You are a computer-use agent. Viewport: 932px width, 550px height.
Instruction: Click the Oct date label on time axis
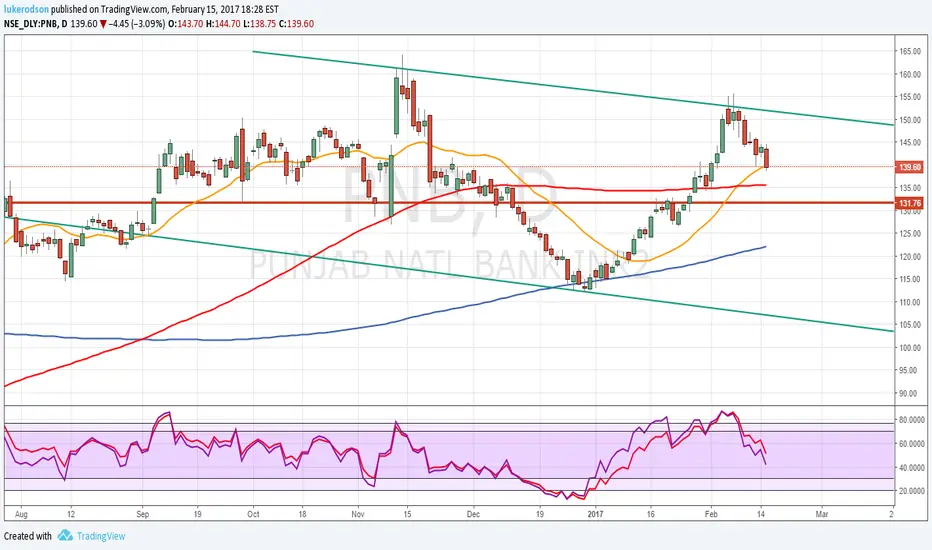253,514
